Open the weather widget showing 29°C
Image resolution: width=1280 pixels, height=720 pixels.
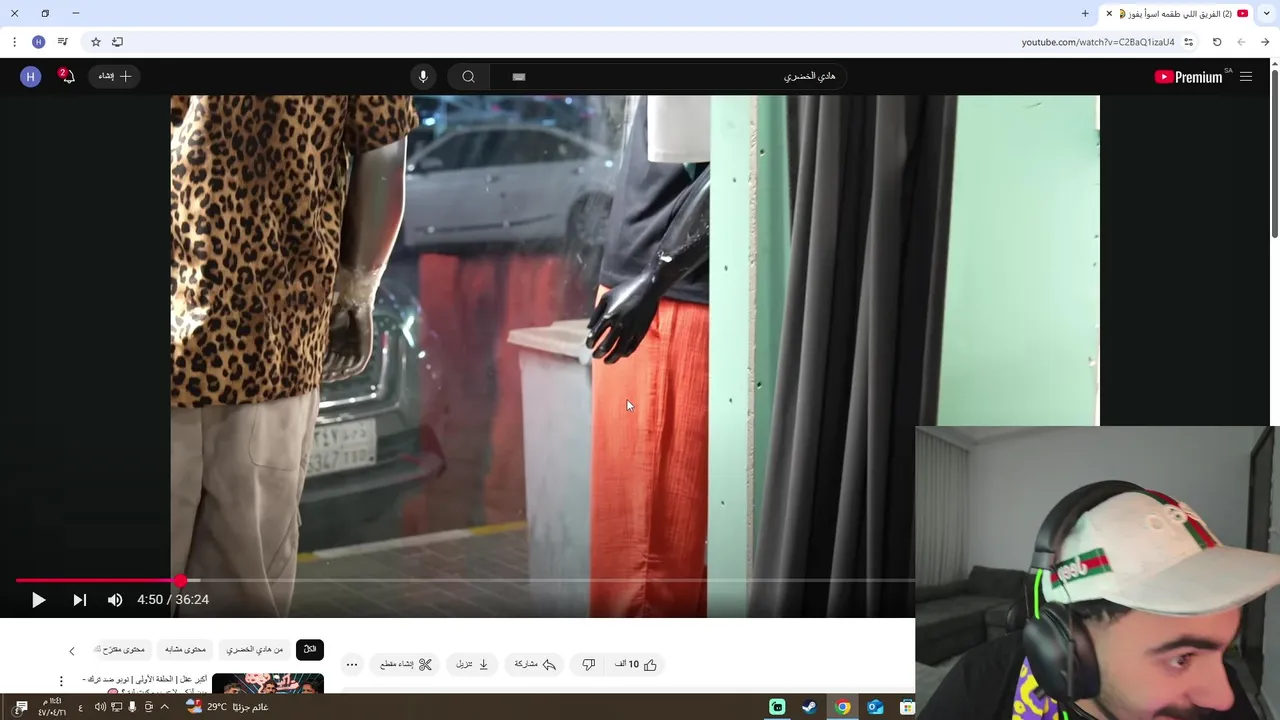click(227, 707)
